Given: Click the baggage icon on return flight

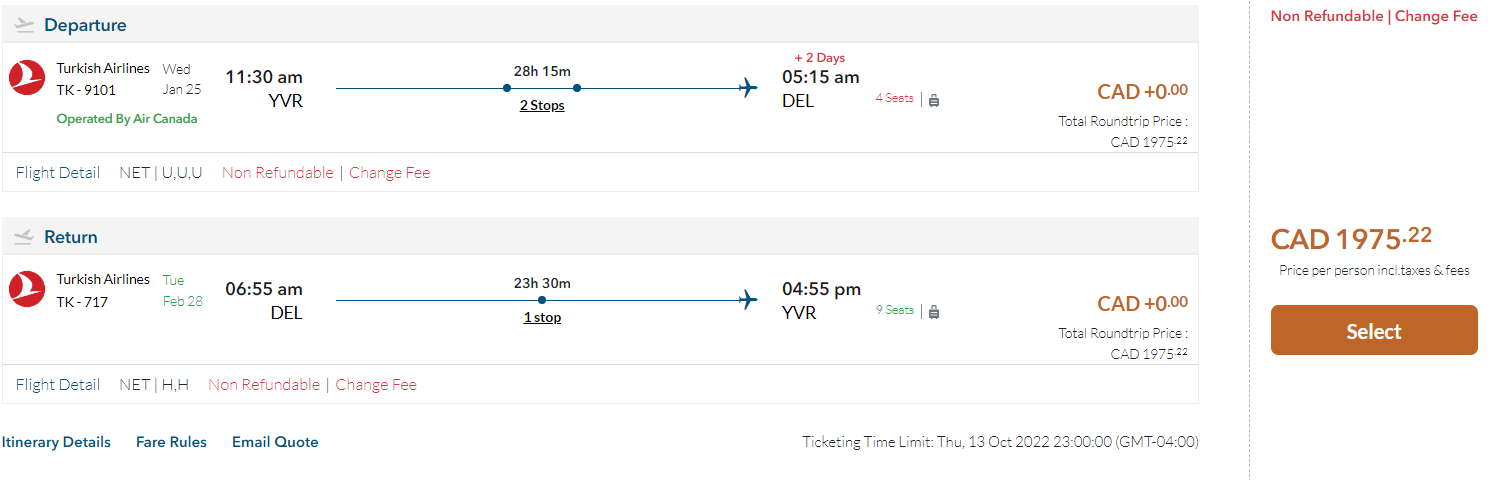Looking at the screenshot, I should coord(934,312).
